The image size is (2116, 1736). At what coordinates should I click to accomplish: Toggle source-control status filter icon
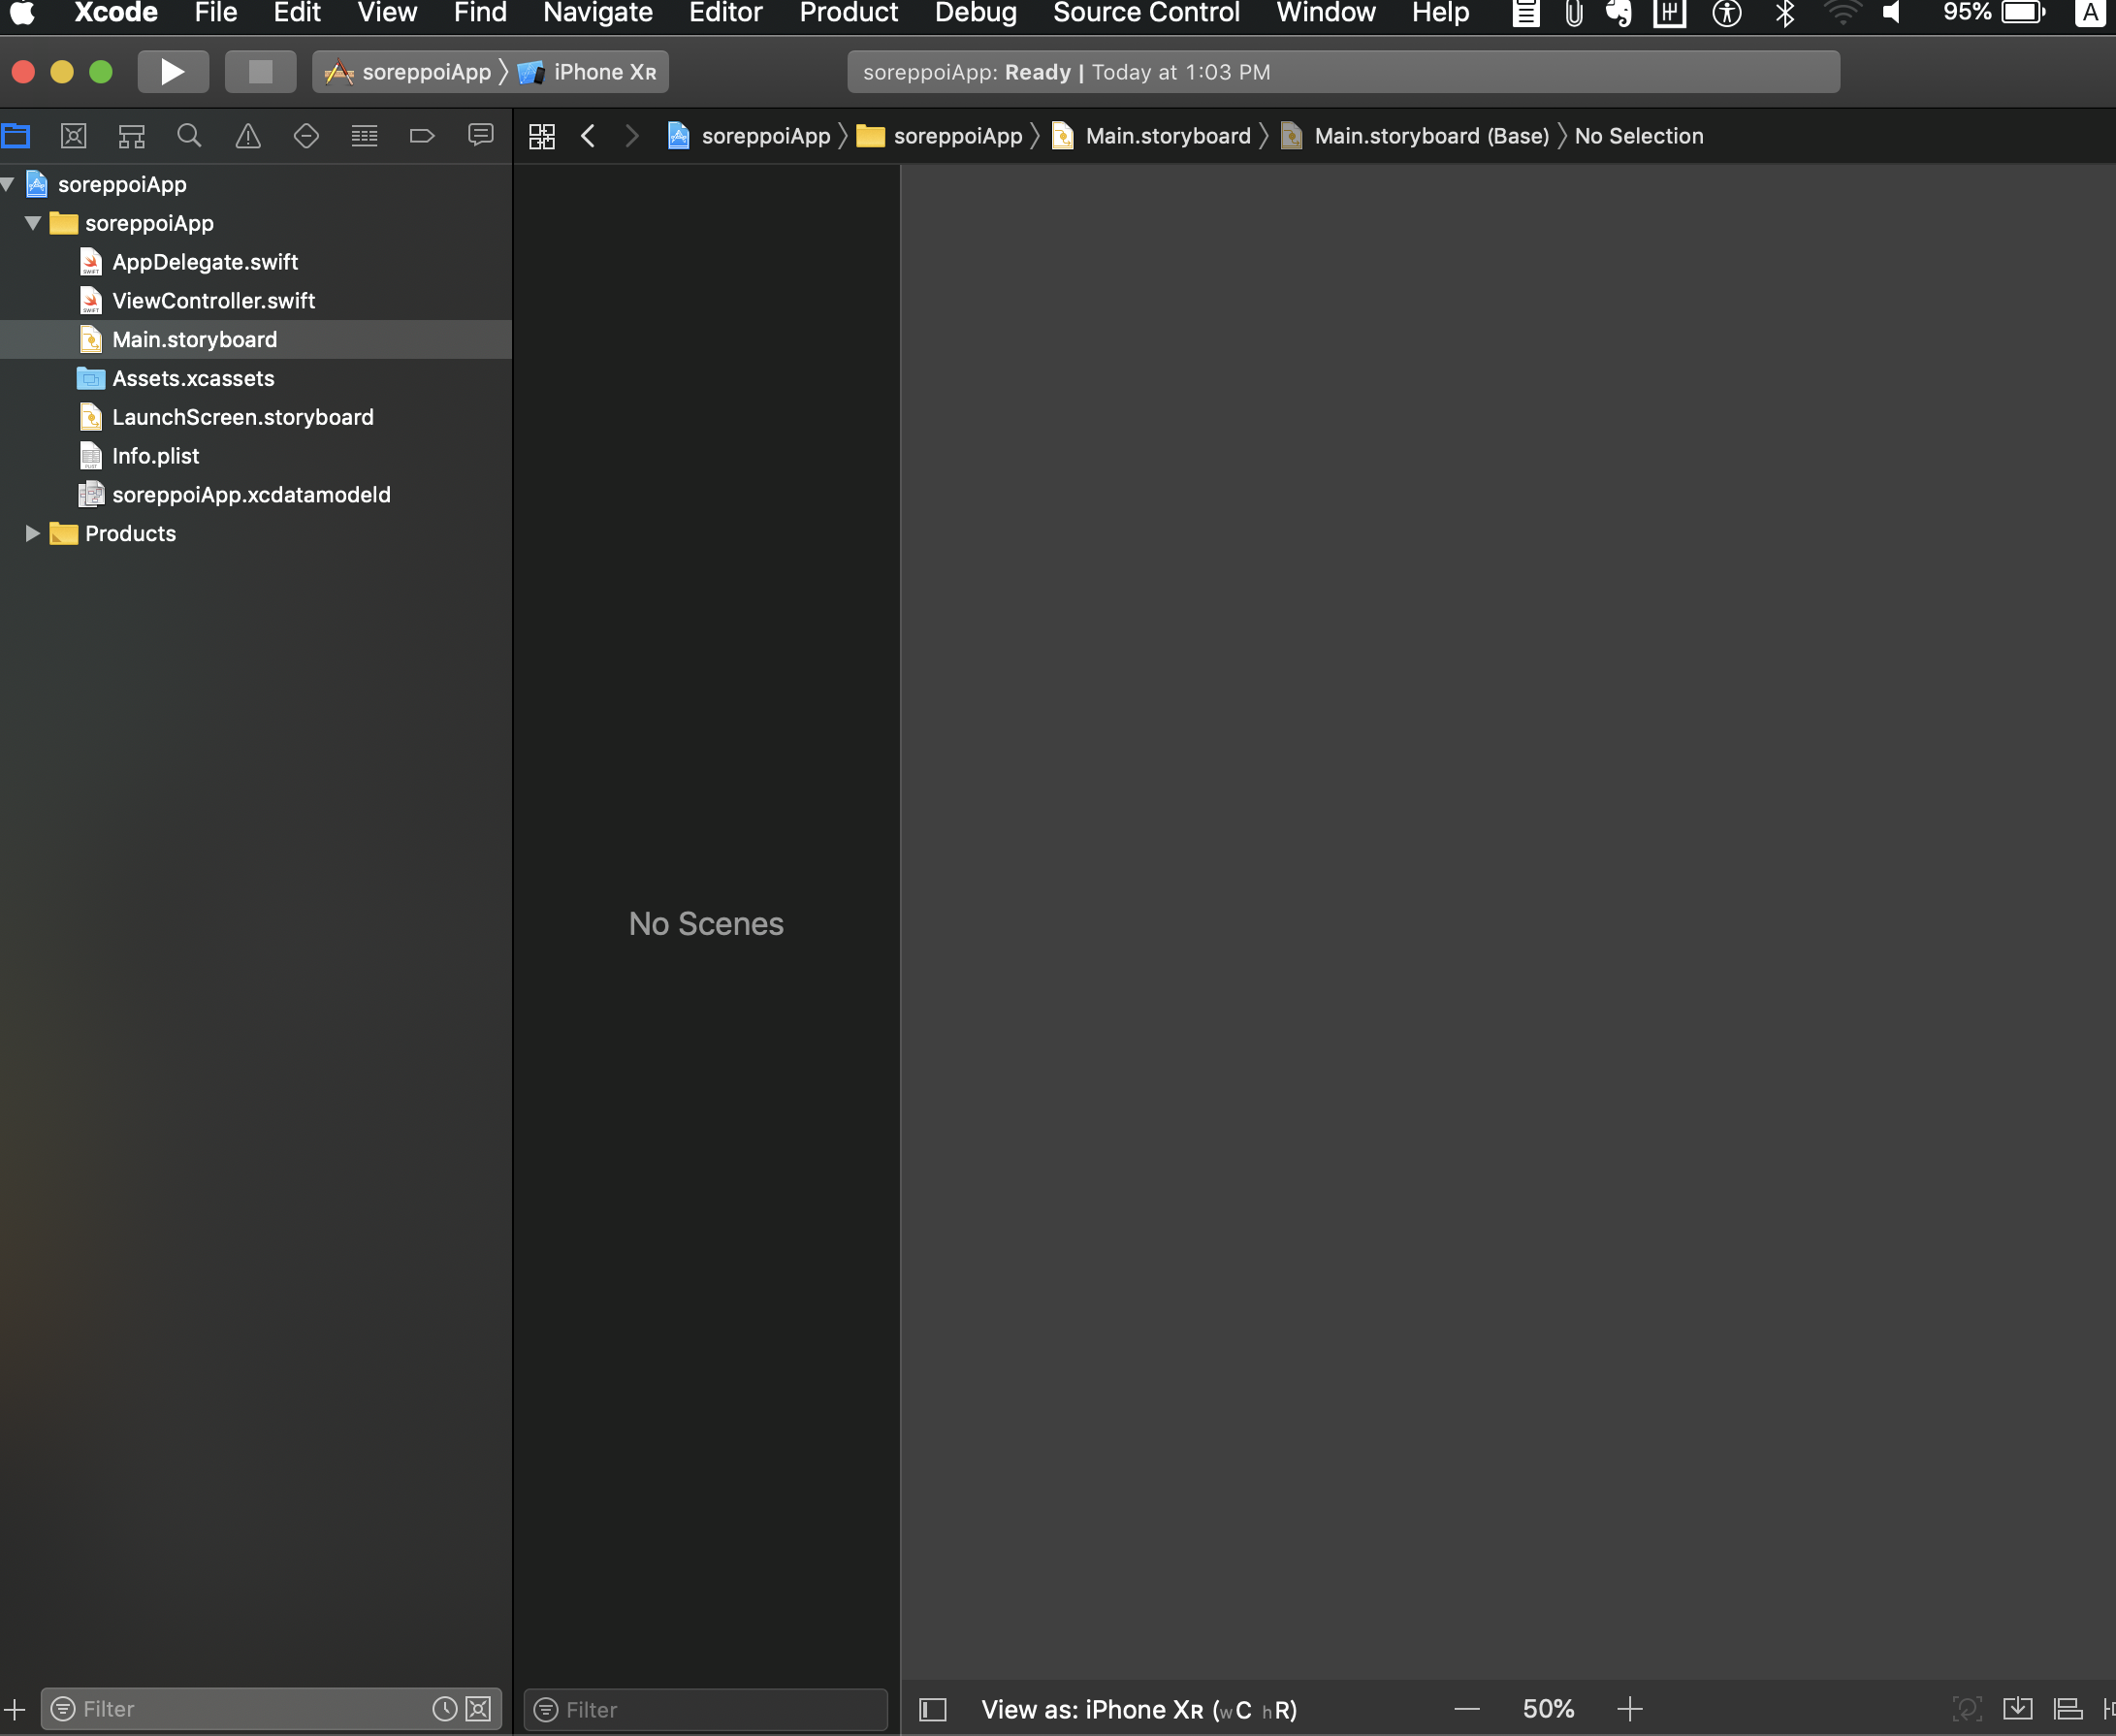pos(479,1708)
